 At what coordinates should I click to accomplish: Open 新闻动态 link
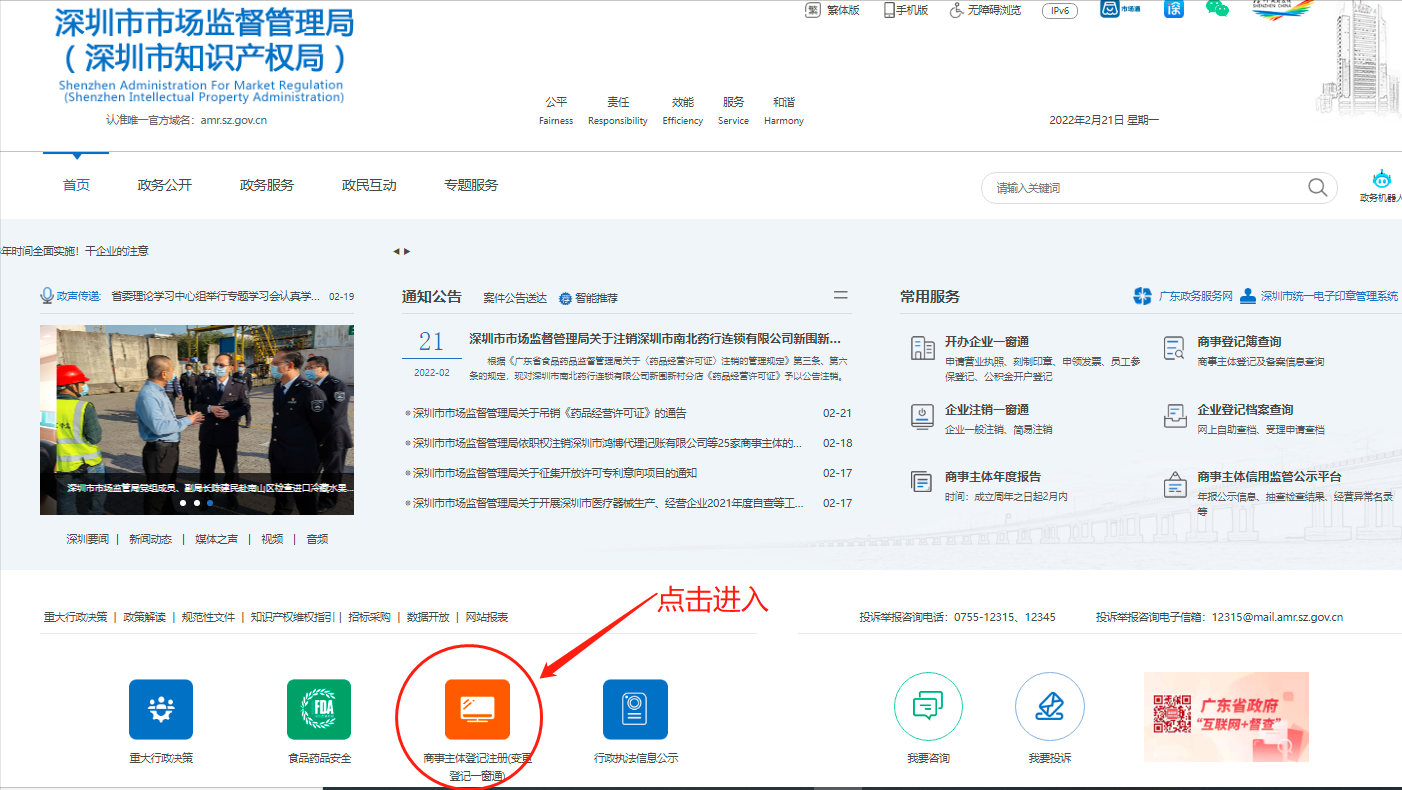[150, 539]
